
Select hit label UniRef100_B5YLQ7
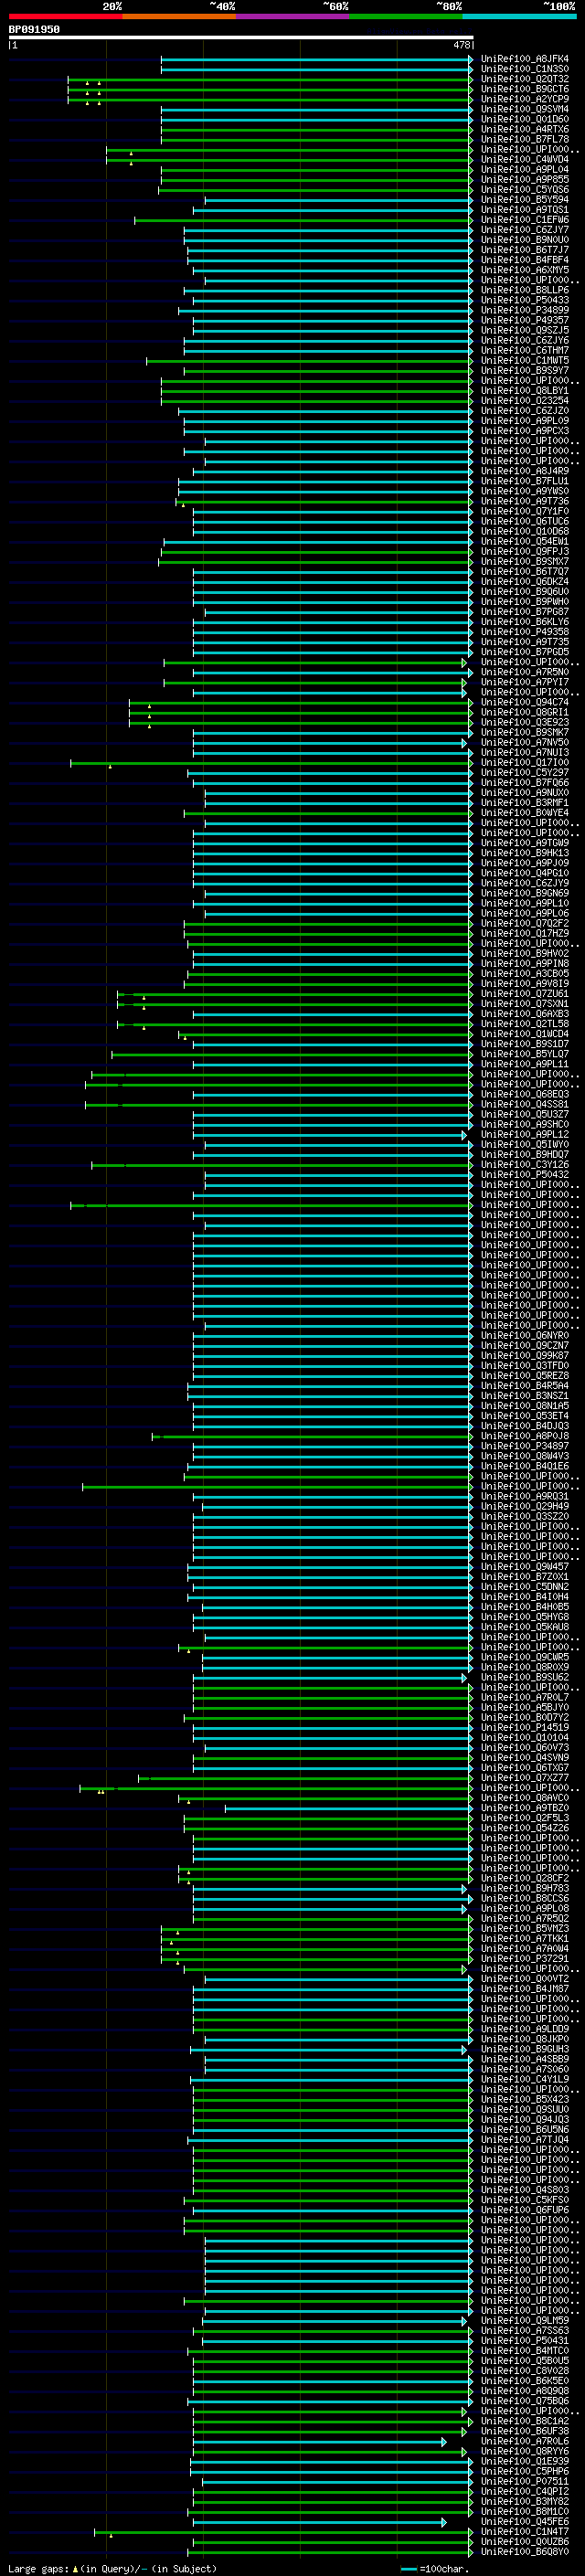525,1054
